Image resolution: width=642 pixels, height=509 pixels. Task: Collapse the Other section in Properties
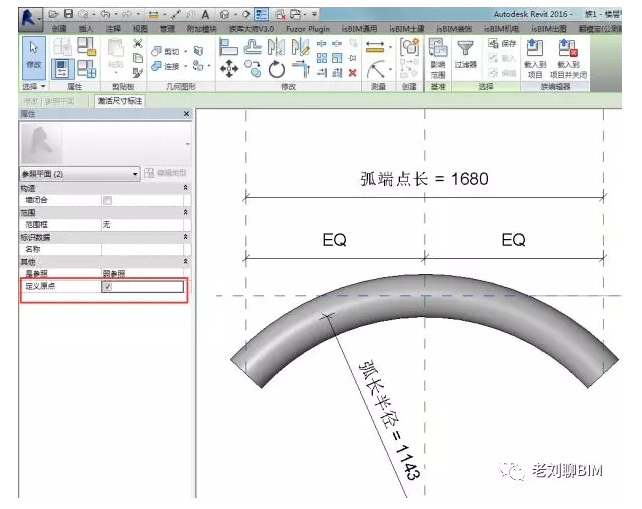point(185,261)
